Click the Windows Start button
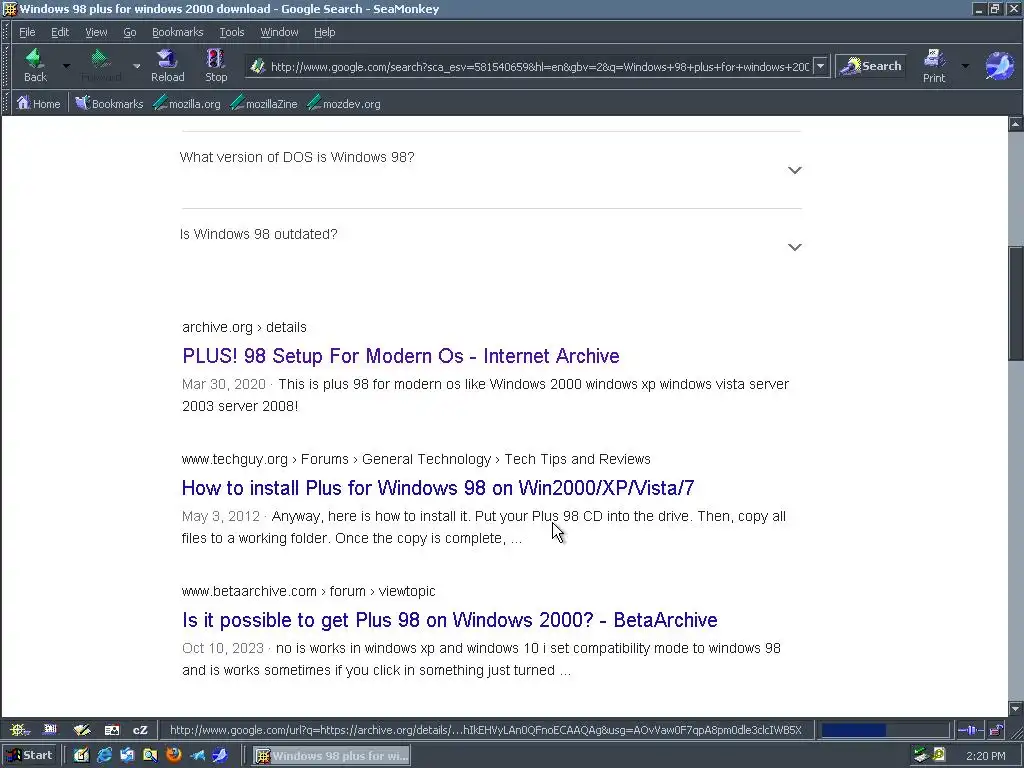Screen dimensions: 1024x768 [x=30, y=756]
